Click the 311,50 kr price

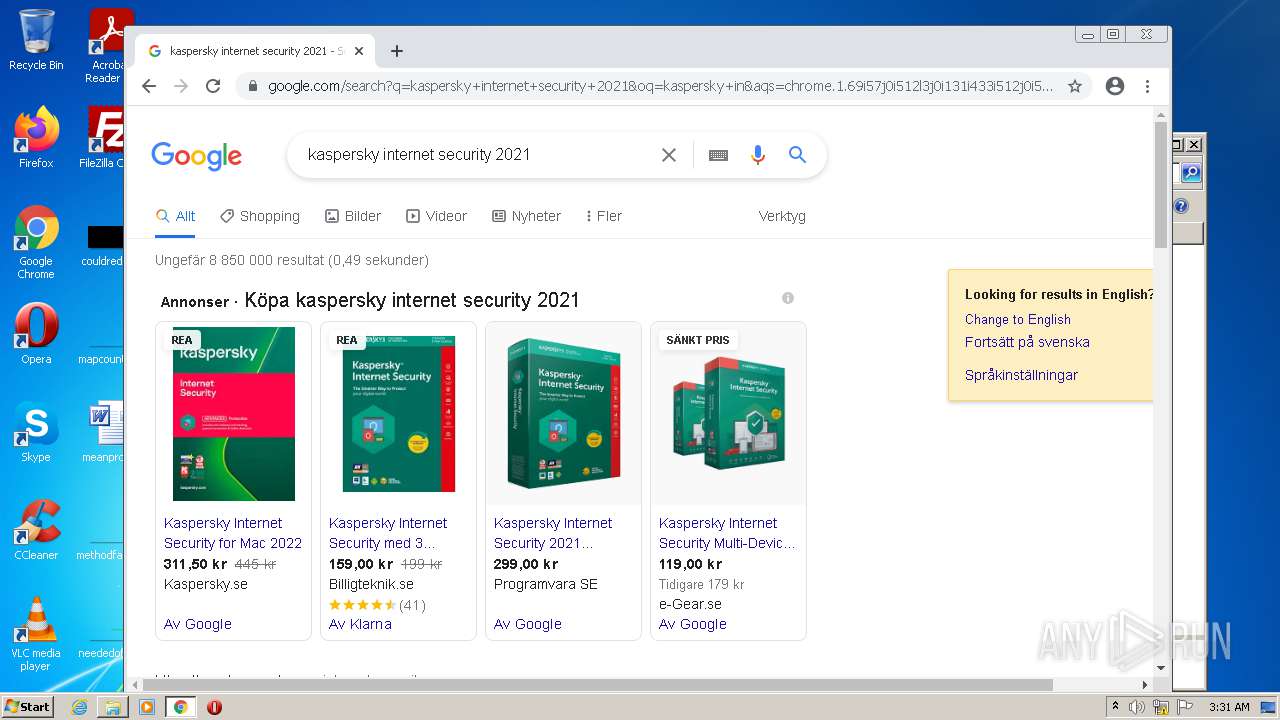195,564
